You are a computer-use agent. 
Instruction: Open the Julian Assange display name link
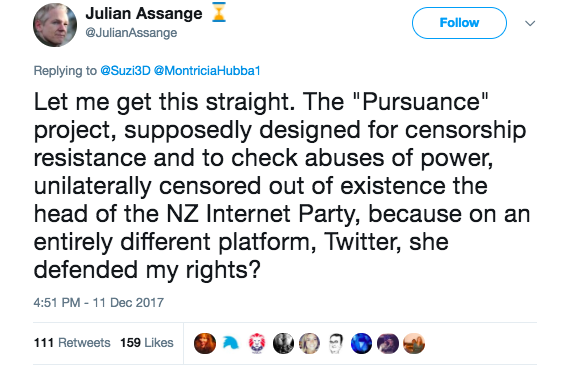(144, 14)
